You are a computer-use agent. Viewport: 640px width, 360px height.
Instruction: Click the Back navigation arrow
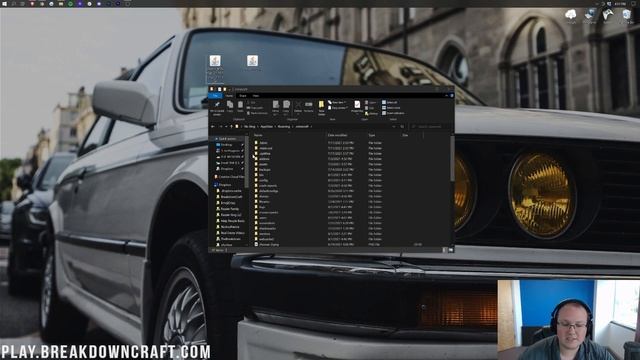(x=213, y=127)
